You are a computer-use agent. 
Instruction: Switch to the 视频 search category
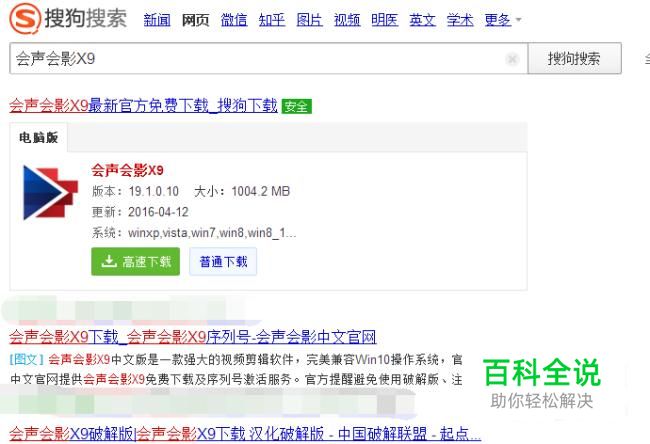[x=347, y=19]
